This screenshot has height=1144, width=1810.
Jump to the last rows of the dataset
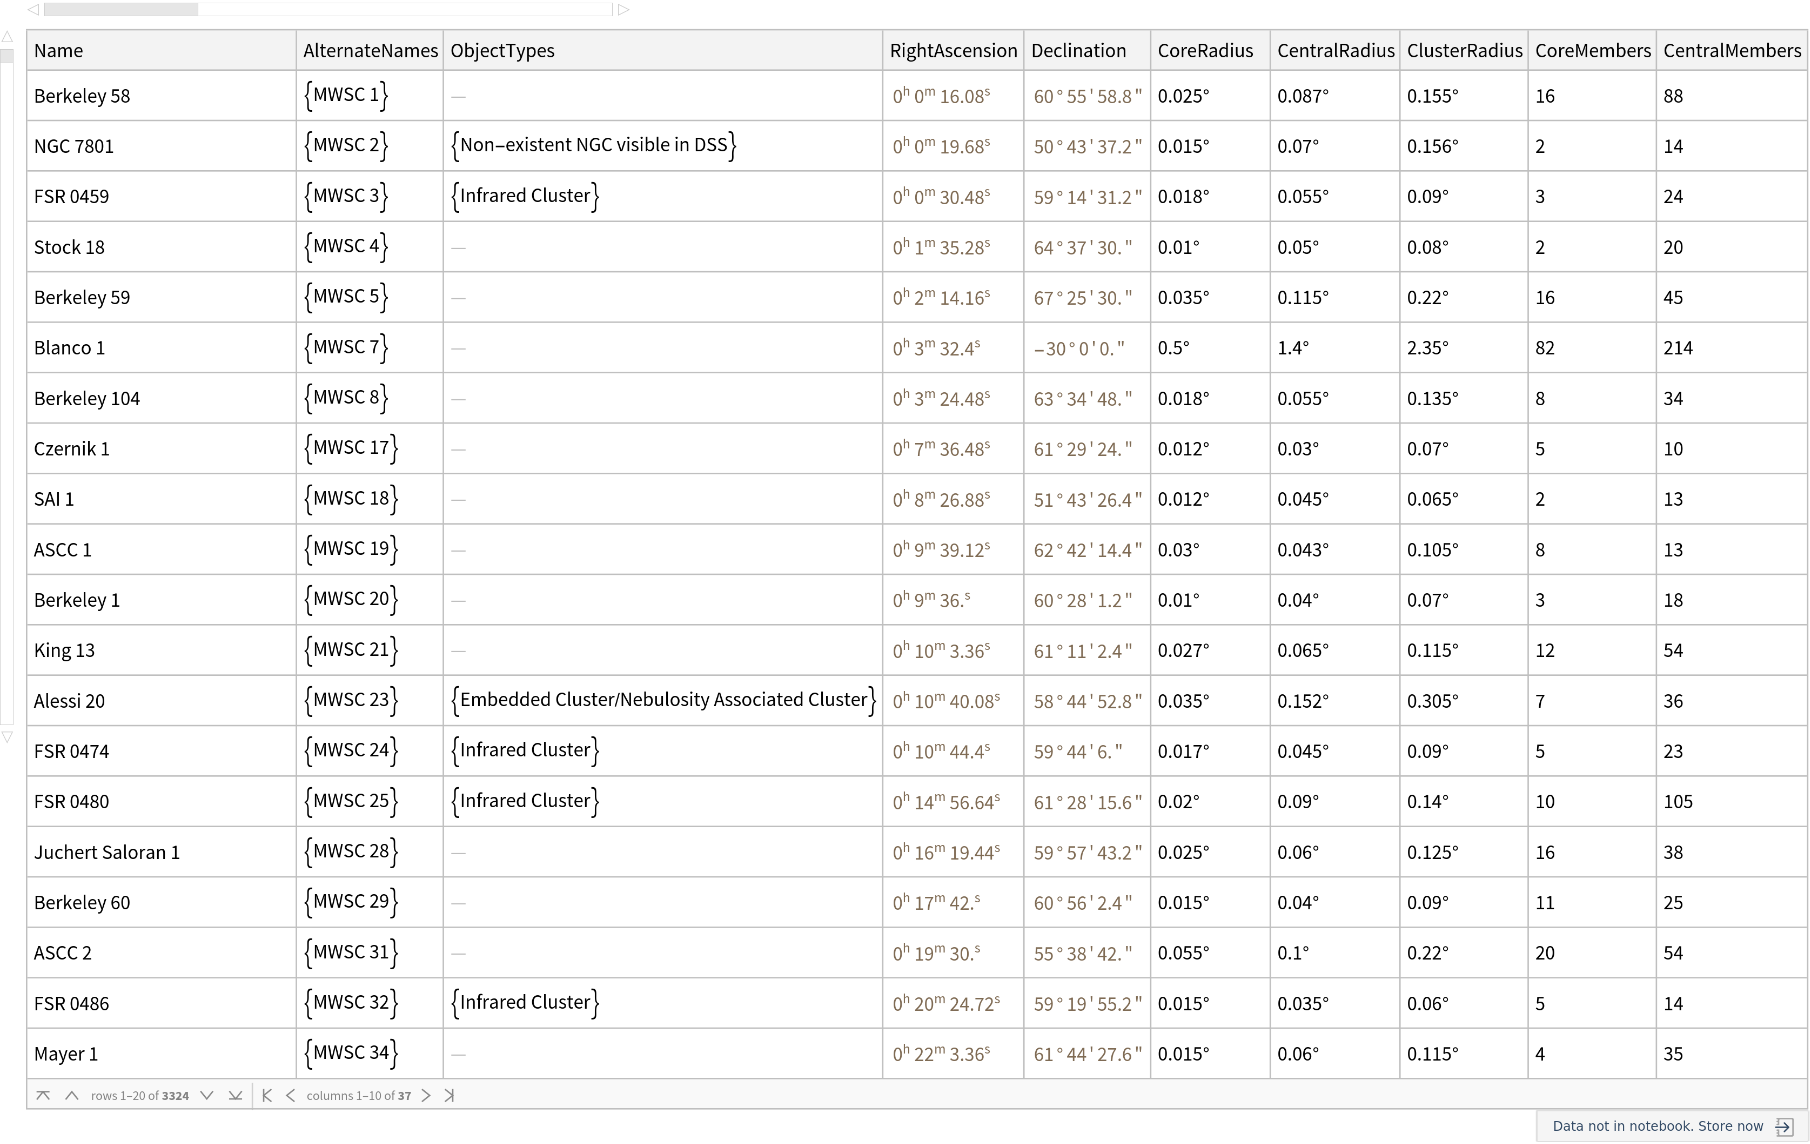point(235,1096)
